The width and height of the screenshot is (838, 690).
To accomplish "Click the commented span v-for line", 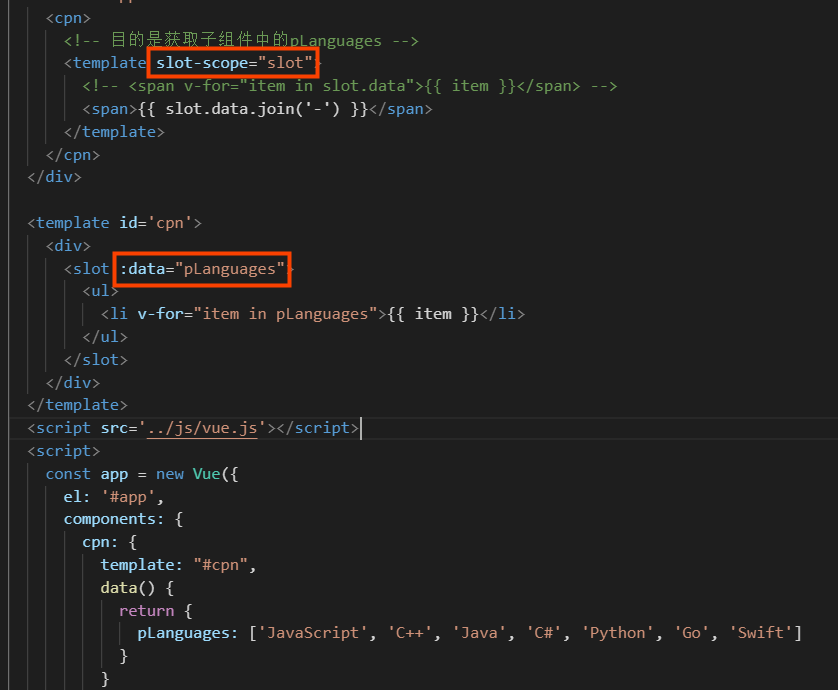I will point(350,86).
